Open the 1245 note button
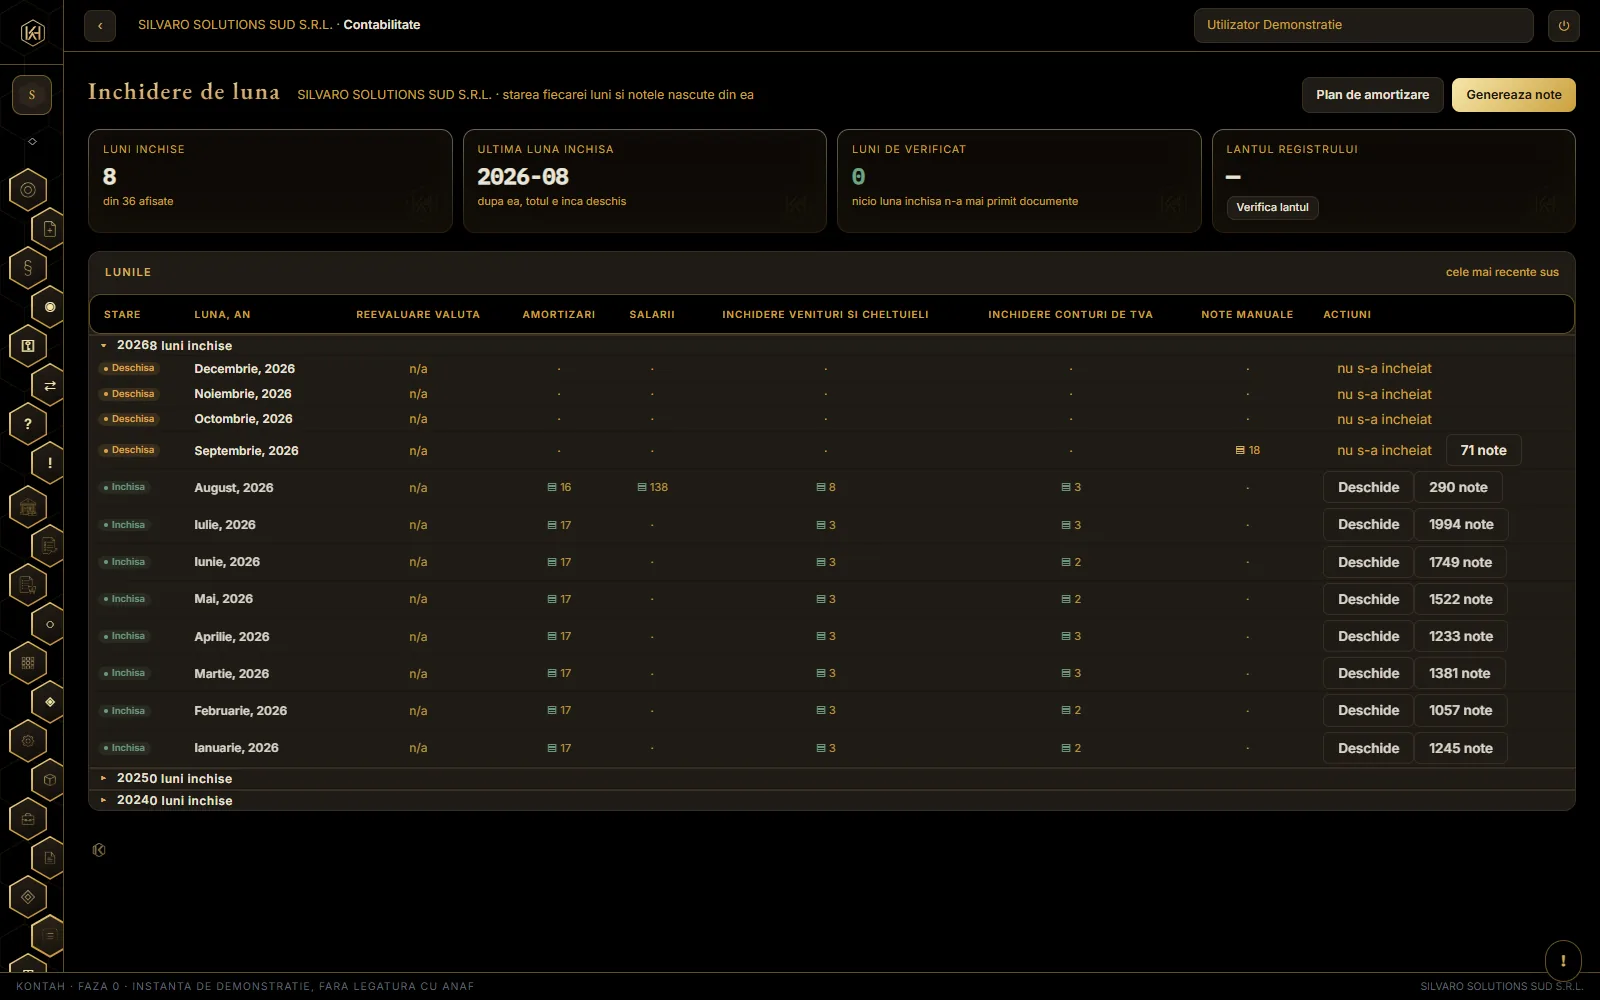The height and width of the screenshot is (1000, 1600). [1460, 748]
